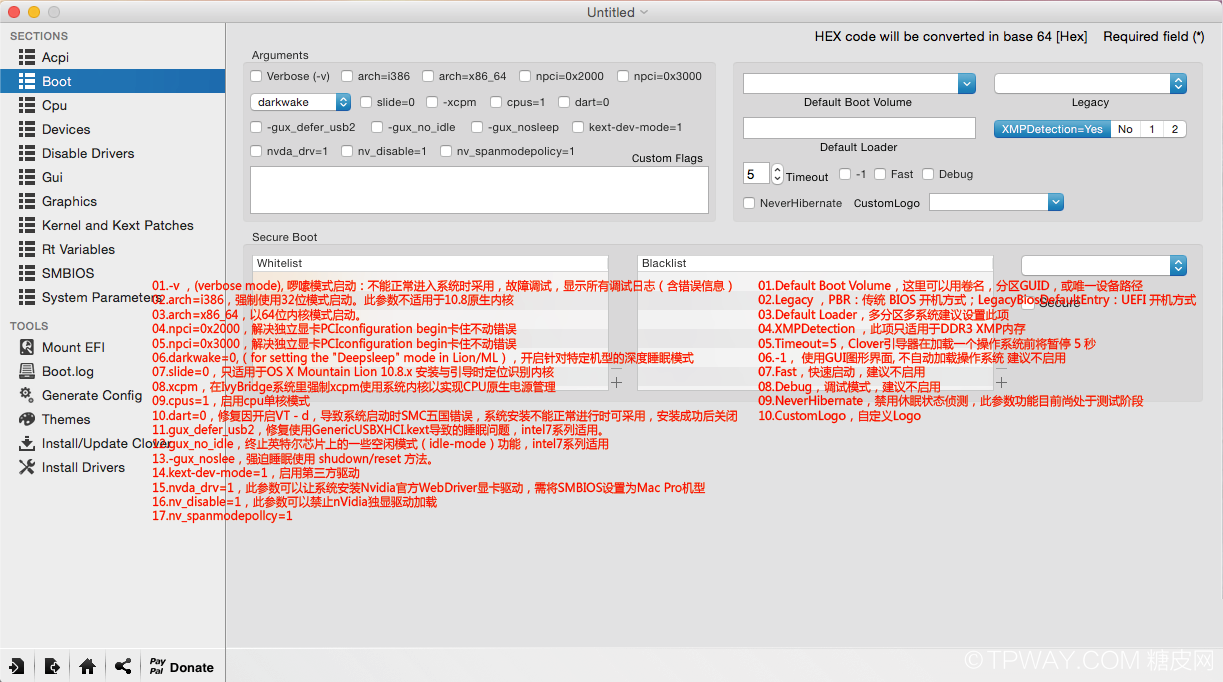The width and height of the screenshot is (1223, 682).
Task: Tick the Debug checkbox
Action: coord(928,174)
